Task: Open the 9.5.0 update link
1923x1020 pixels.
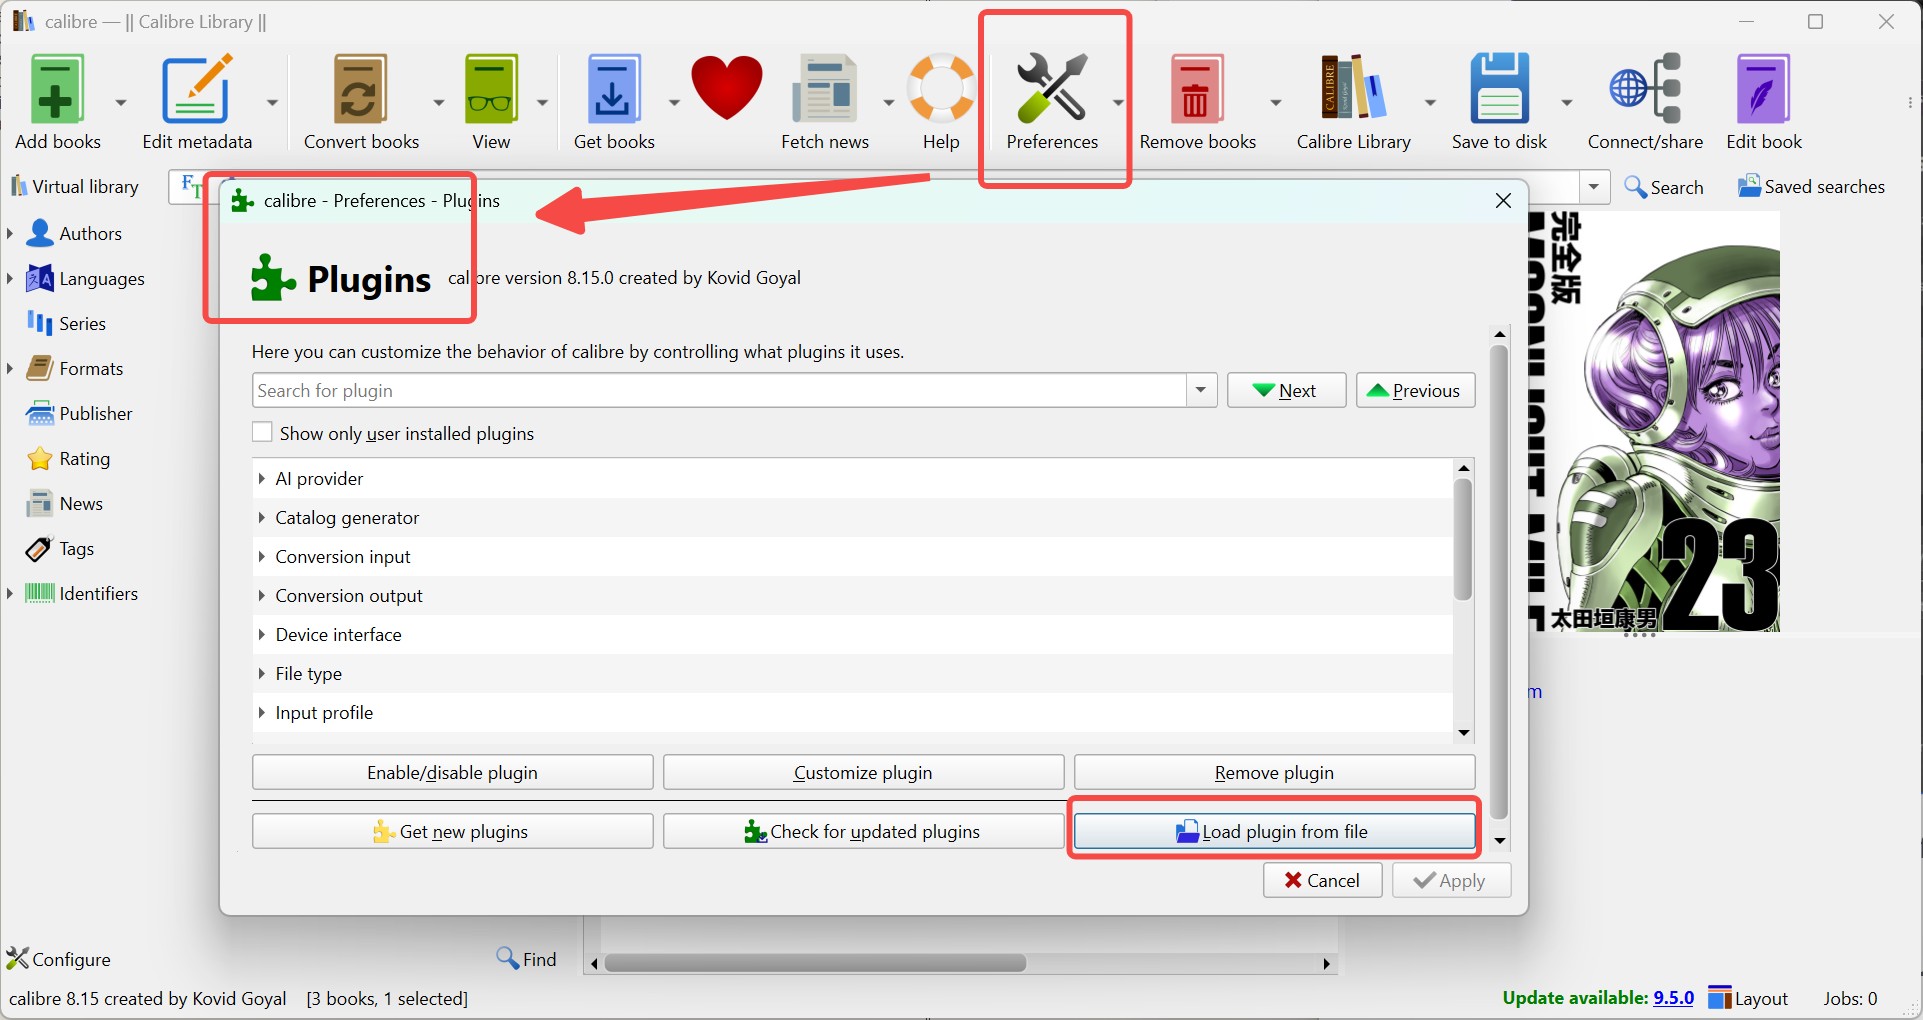Action: pyautogui.click(x=1673, y=997)
